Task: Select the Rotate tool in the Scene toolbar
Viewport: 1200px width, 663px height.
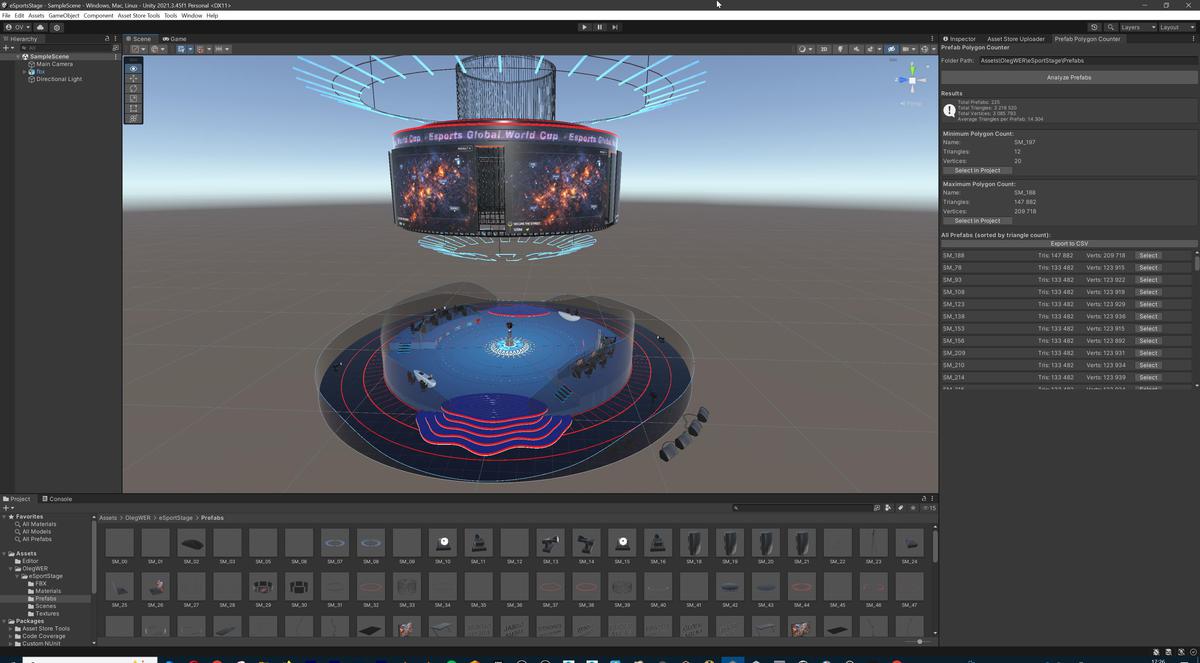Action: [x=133, y=88]
